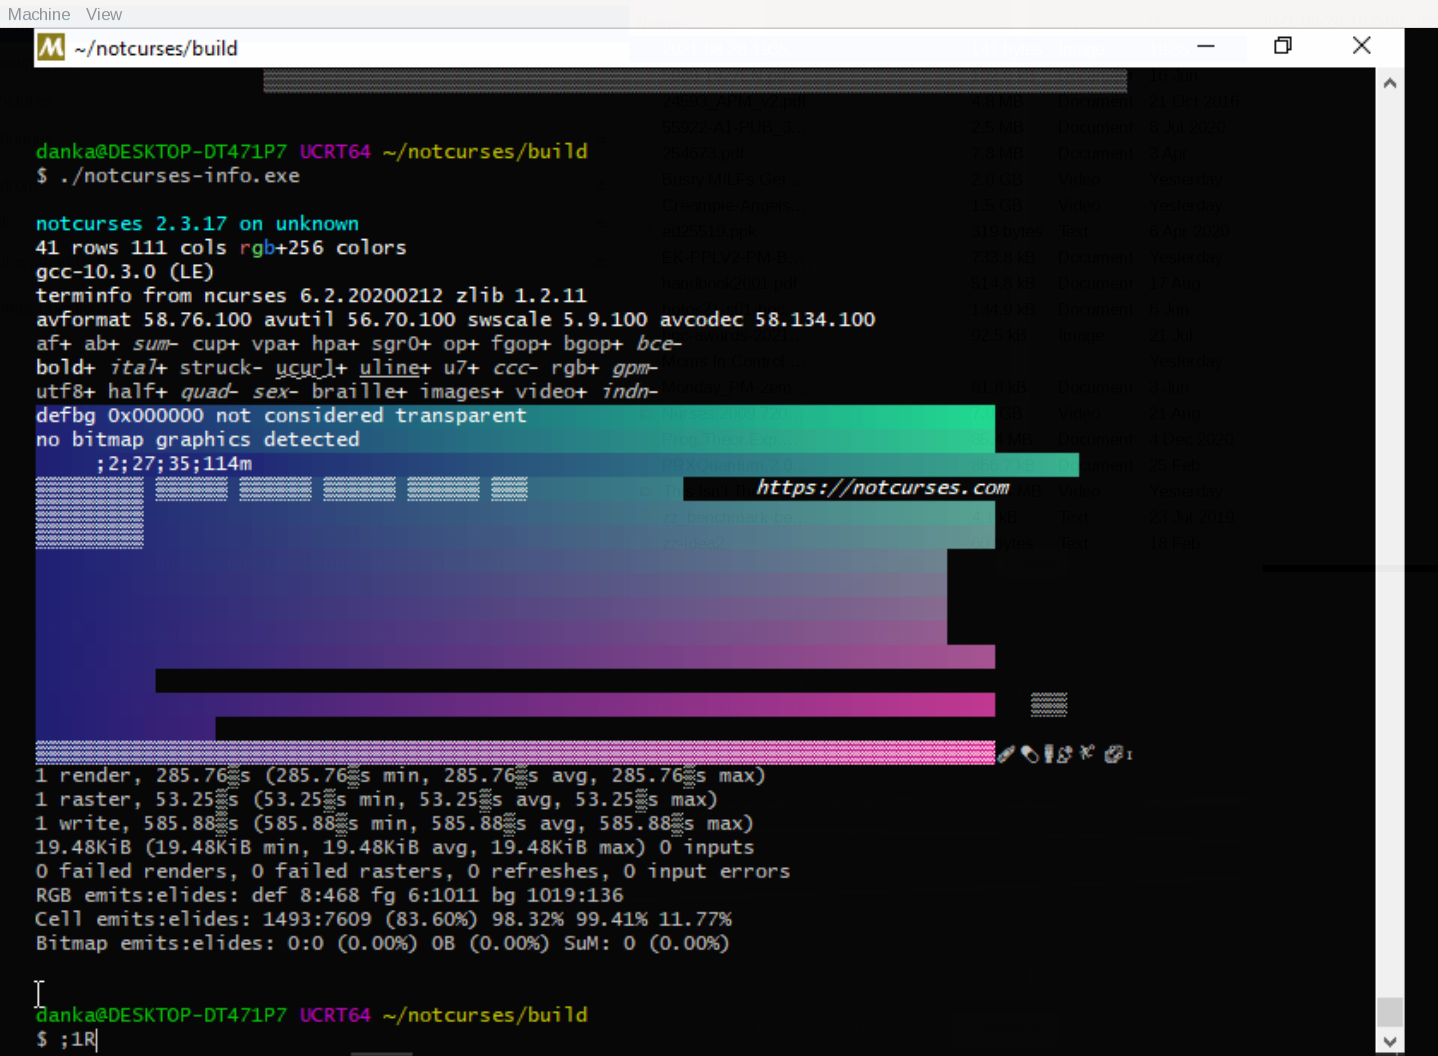The width and height of the screenshot is (1438, 1056).
Task: Click the terminal scrollbar thumb
Action: pyautogui.click(x=1390, y=1011)
